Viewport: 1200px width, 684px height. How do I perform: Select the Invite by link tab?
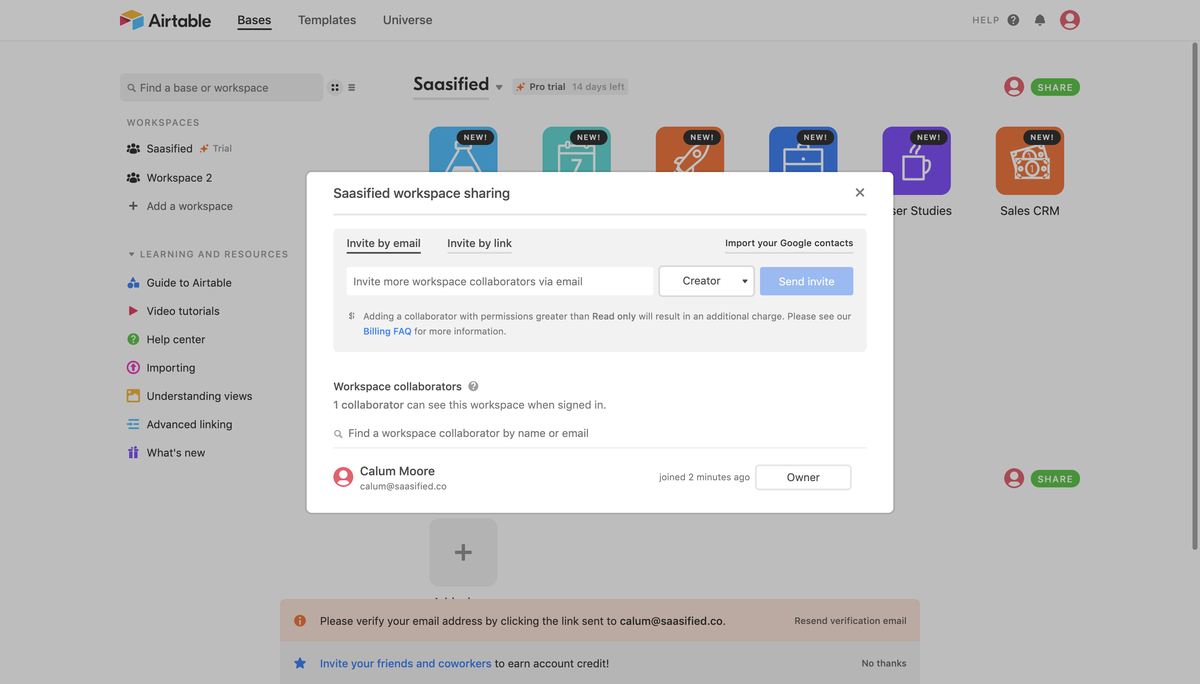[x=479, y=243]
